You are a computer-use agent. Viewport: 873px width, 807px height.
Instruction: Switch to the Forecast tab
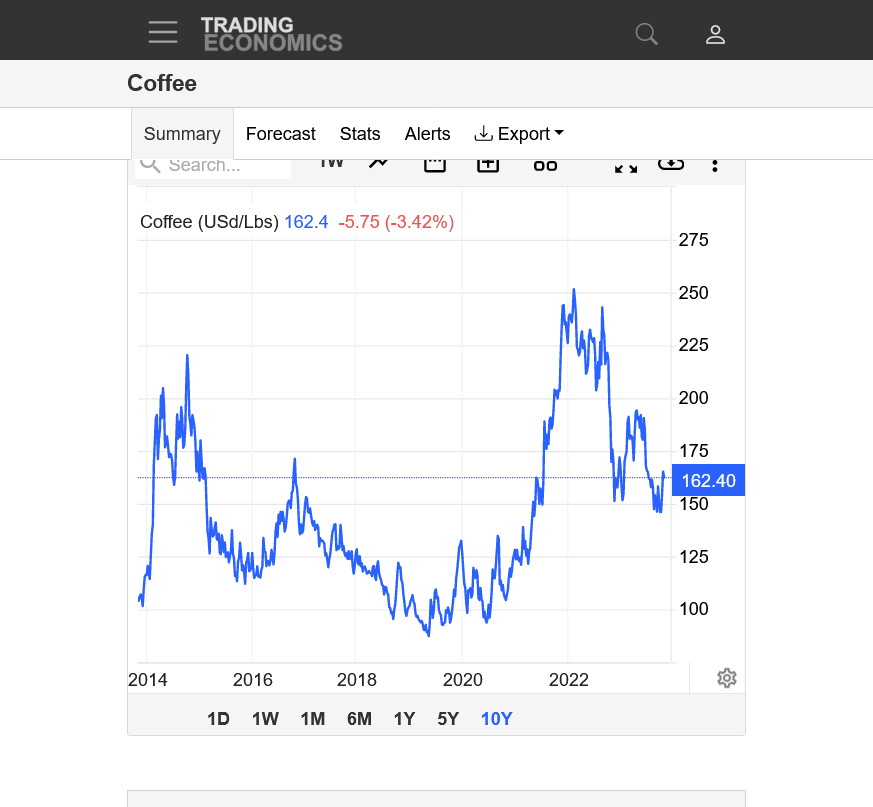[280, 134]
